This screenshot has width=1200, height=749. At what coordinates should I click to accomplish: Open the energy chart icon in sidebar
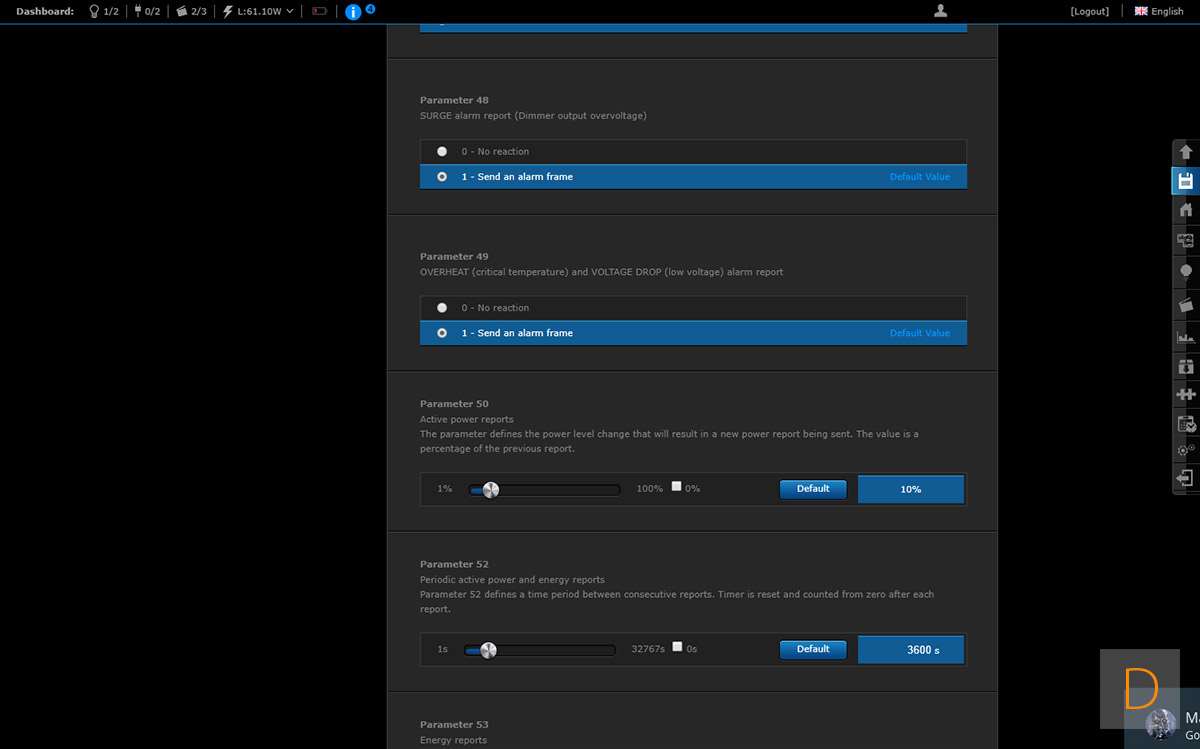tap(1186, 338)
